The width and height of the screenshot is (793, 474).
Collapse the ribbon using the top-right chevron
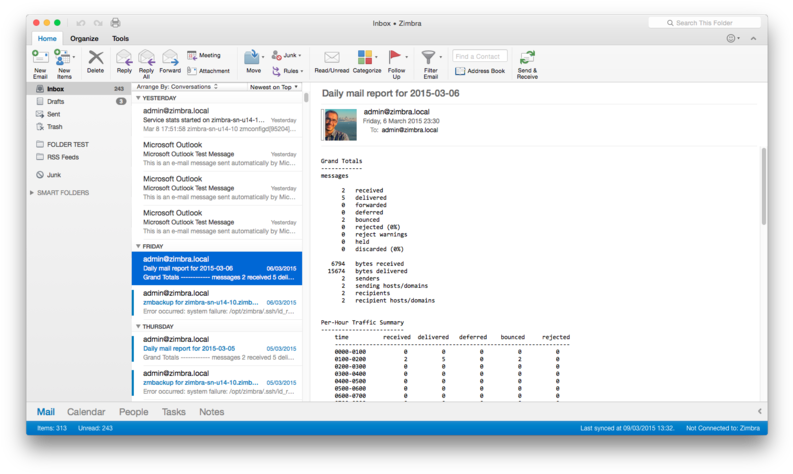pyautogui.click(x=753, y=38)
